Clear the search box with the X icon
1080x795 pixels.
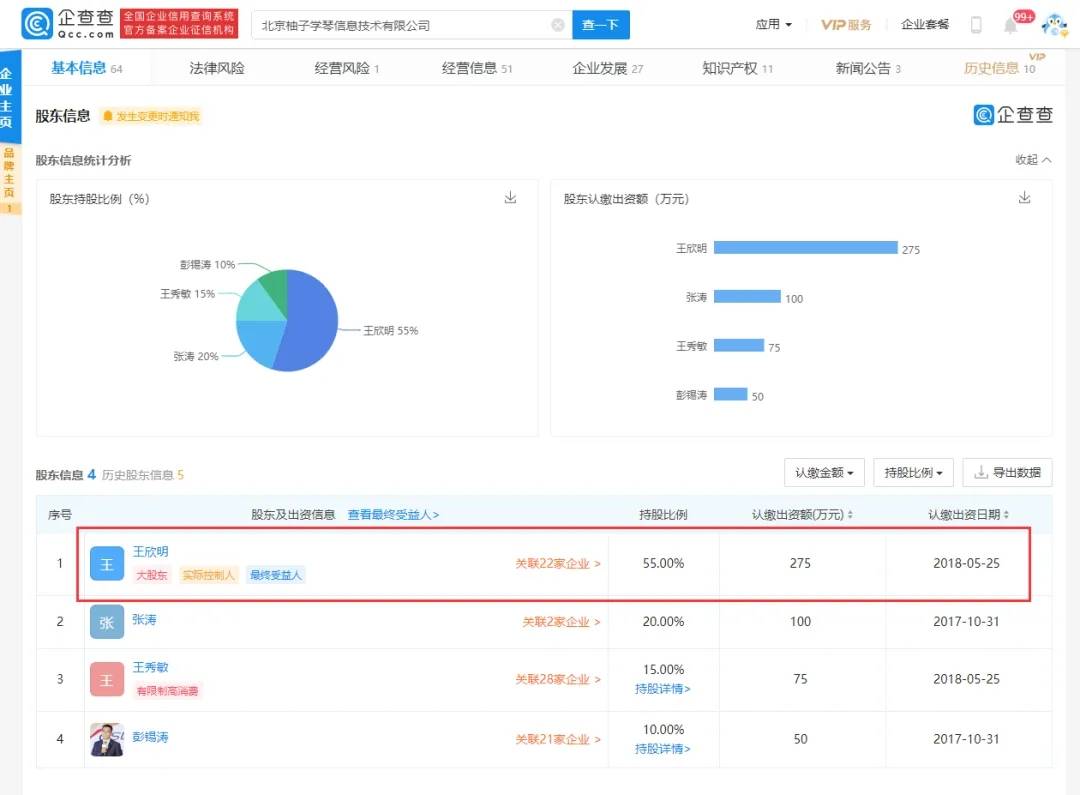point(558,25)
